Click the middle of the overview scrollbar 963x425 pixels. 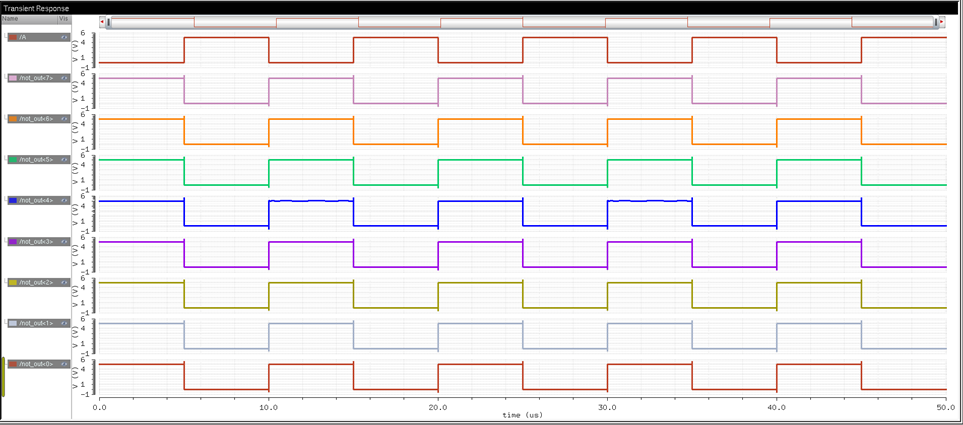pos(522,23)
